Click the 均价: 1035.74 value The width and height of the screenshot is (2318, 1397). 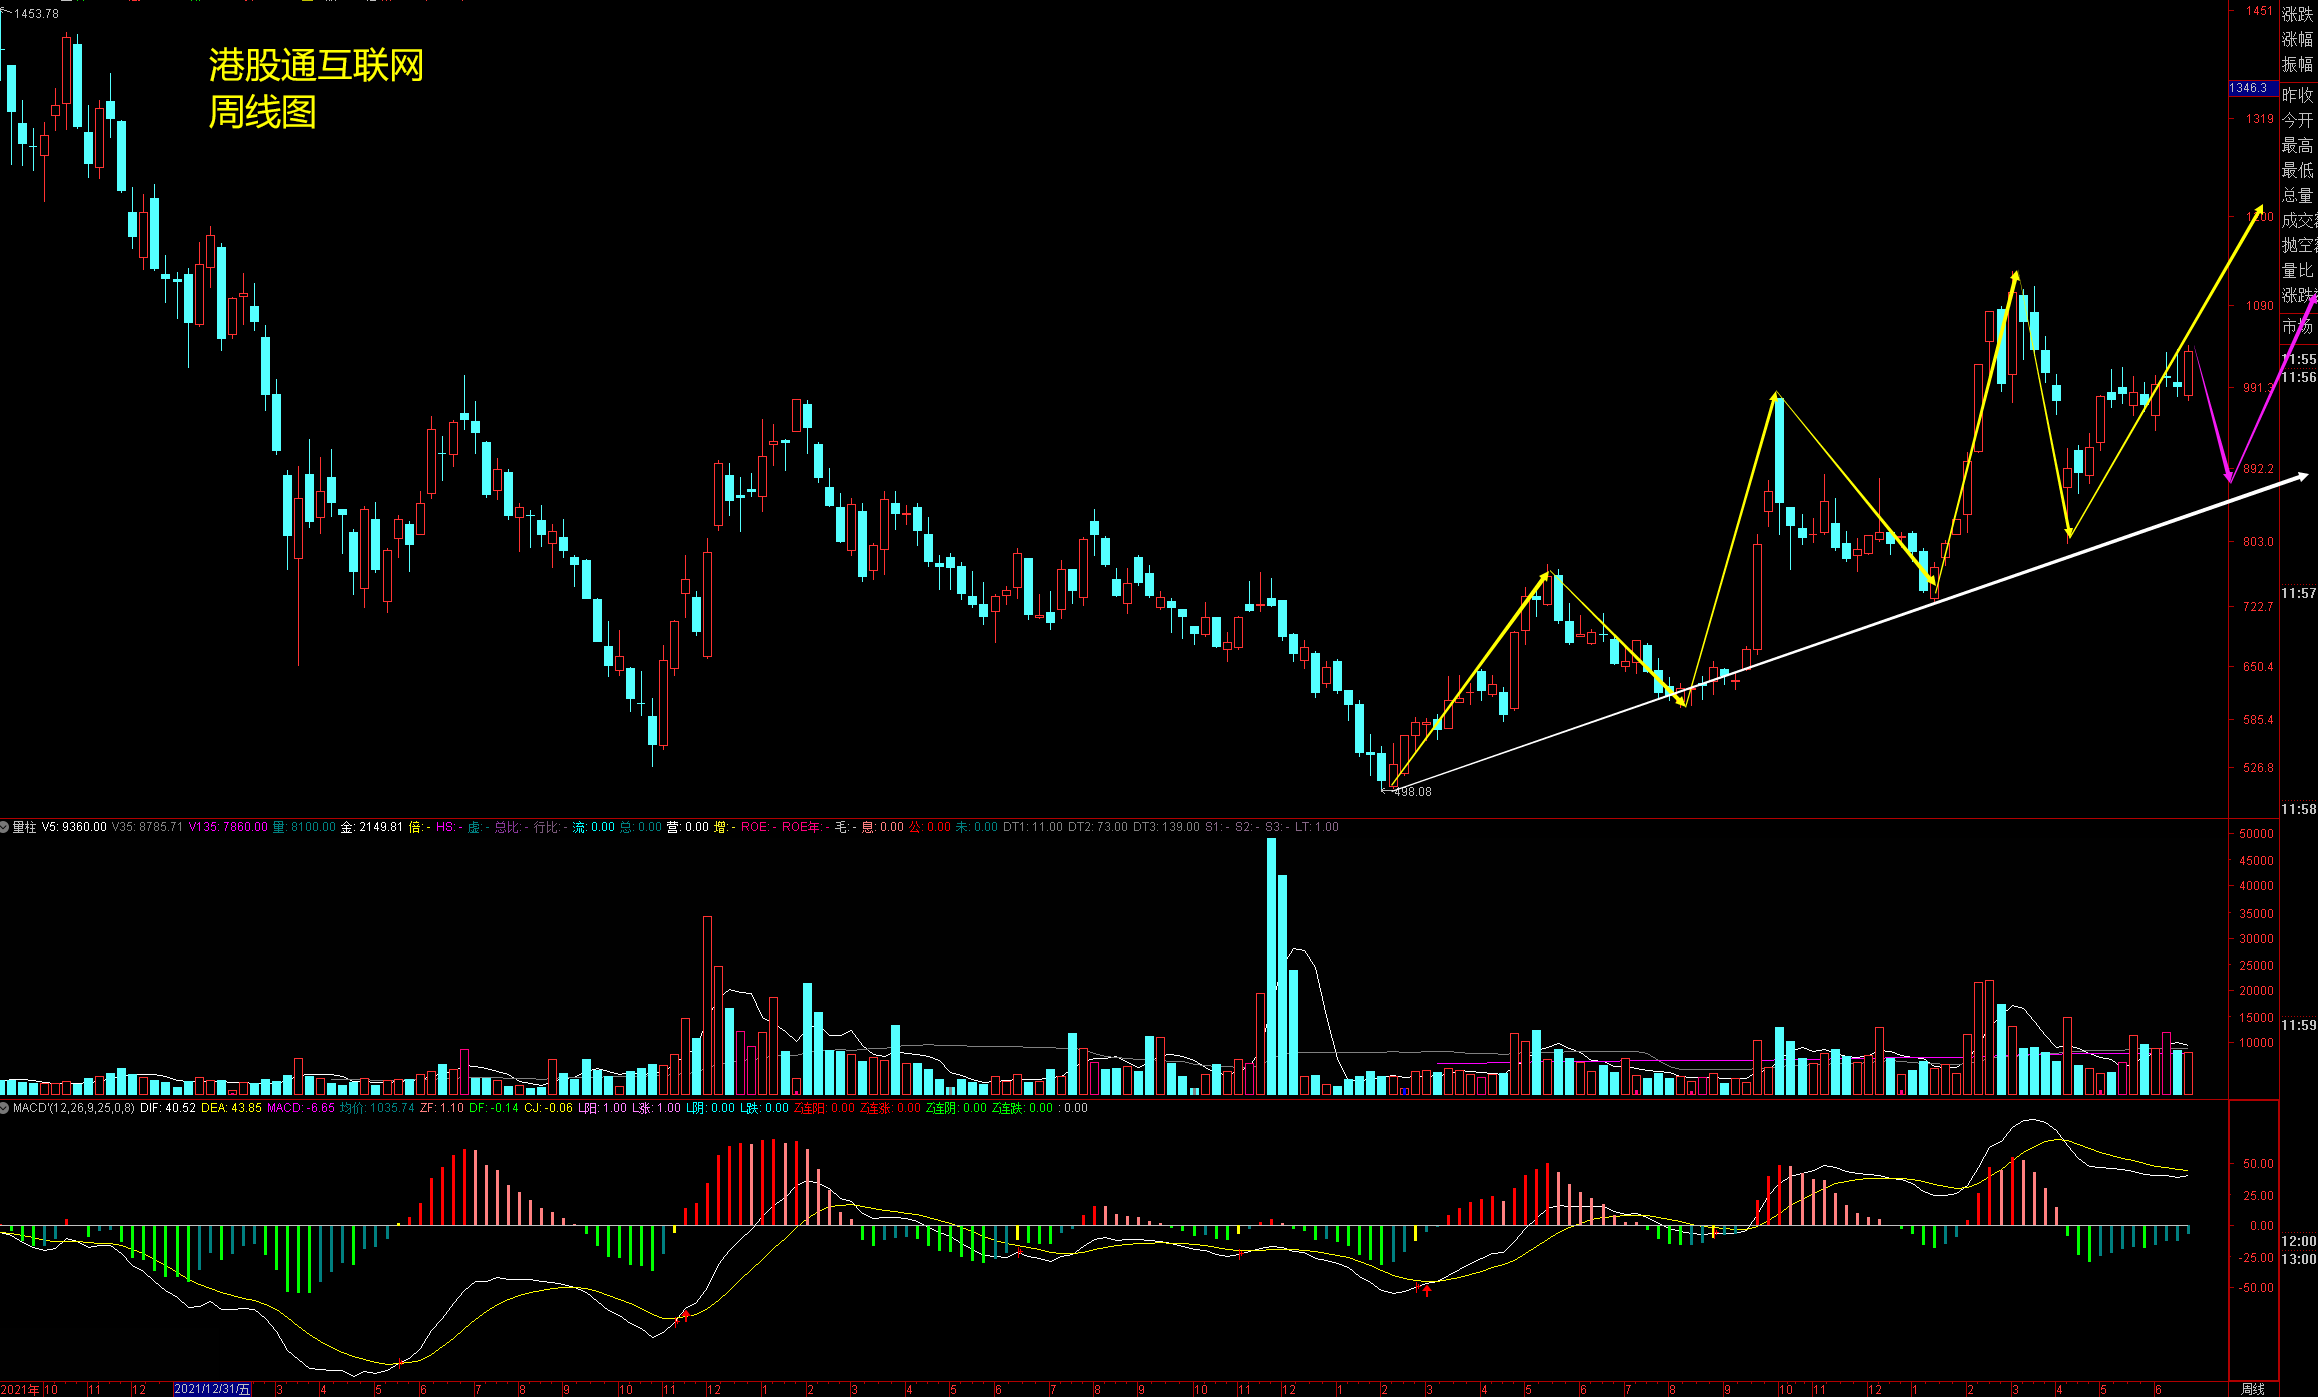pos(377,1108)
